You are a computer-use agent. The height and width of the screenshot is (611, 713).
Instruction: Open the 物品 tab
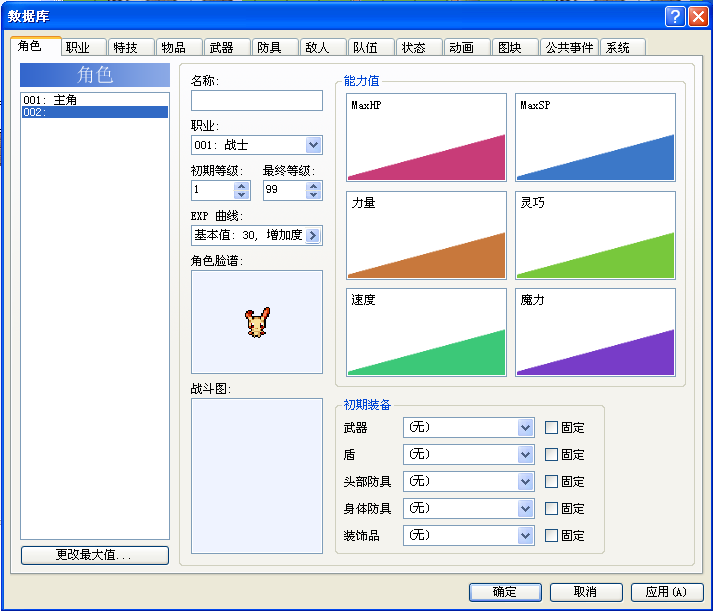[x=180, y=47]
